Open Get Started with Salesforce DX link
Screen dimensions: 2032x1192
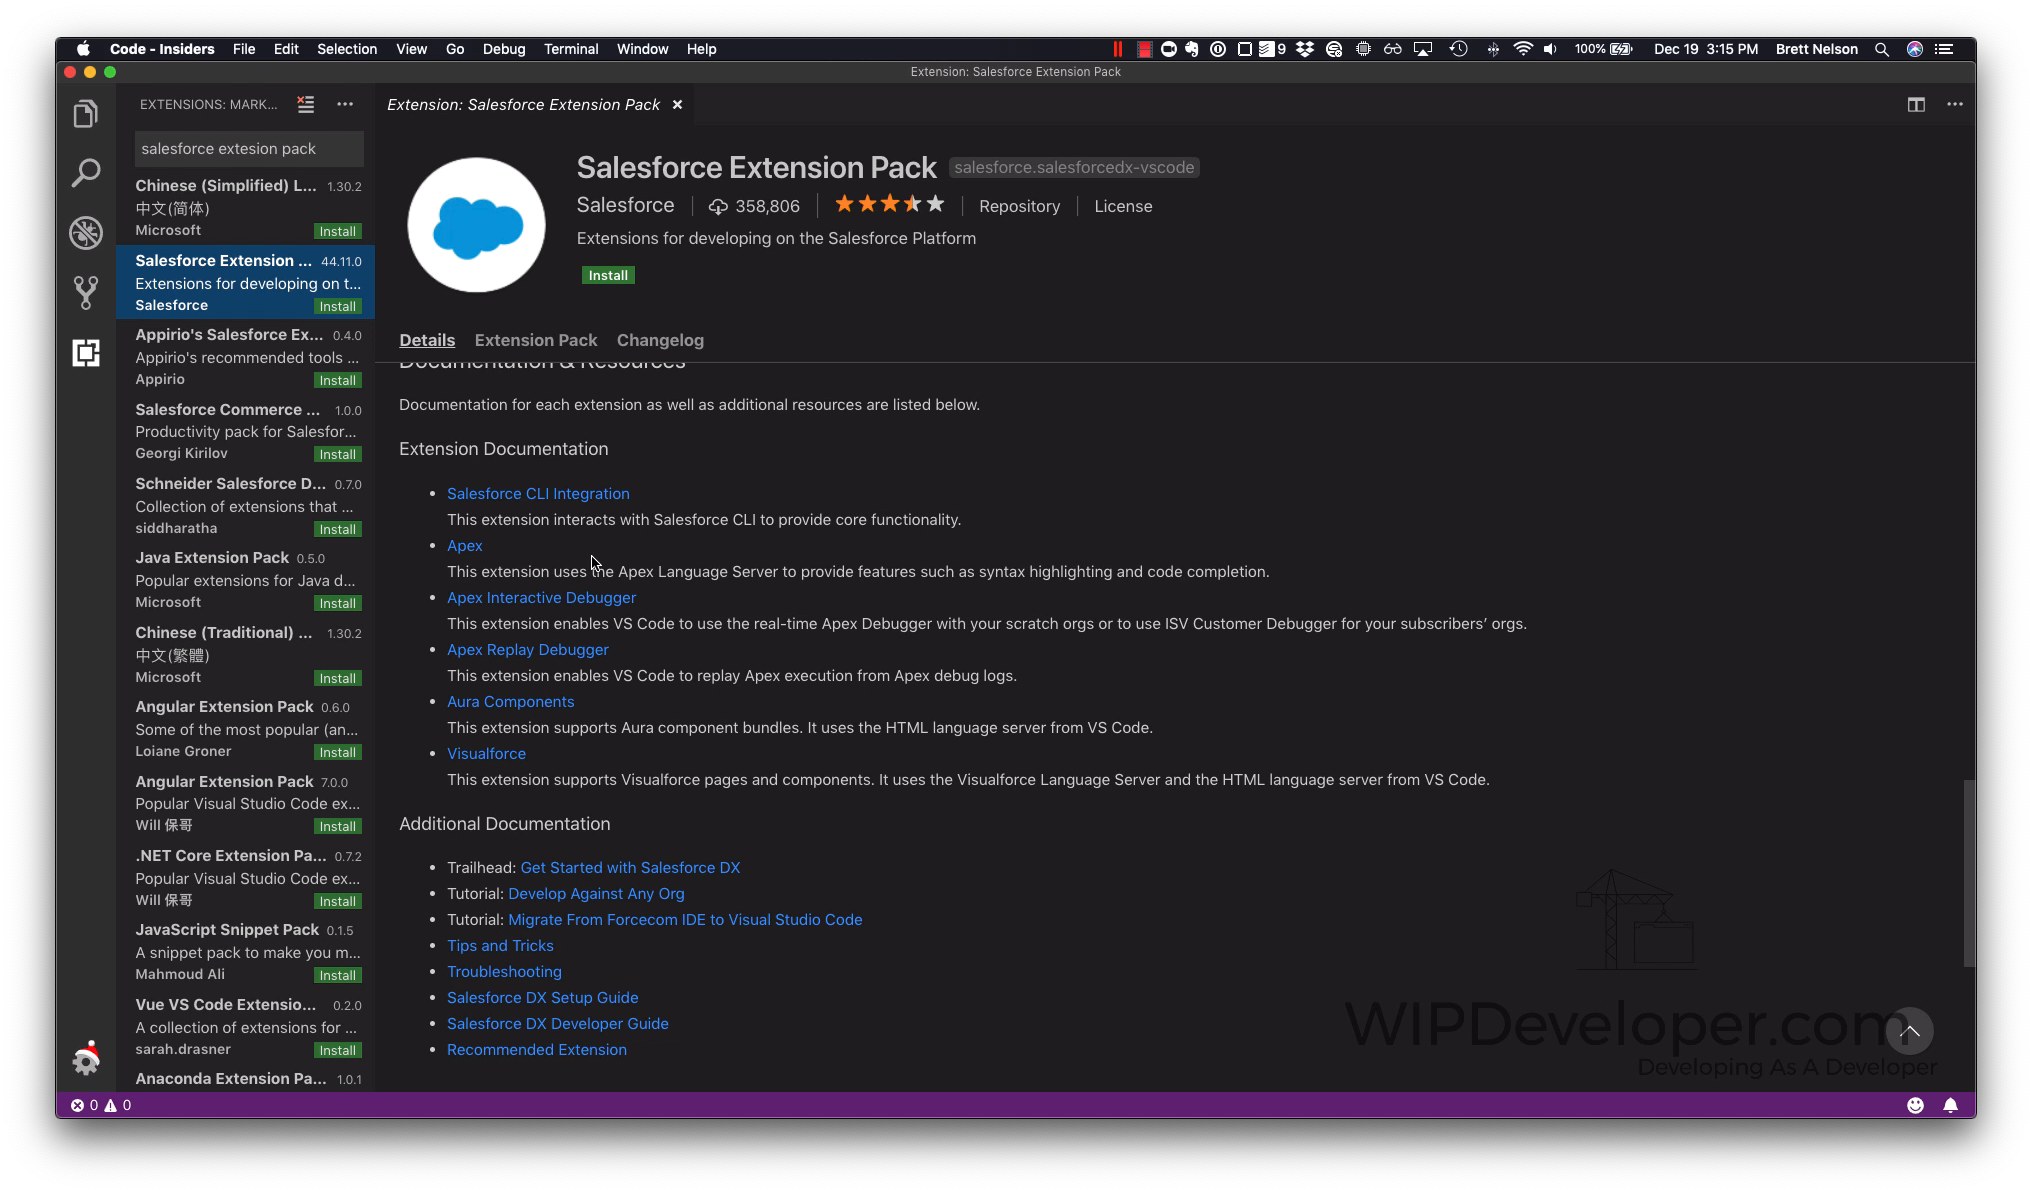630,867
